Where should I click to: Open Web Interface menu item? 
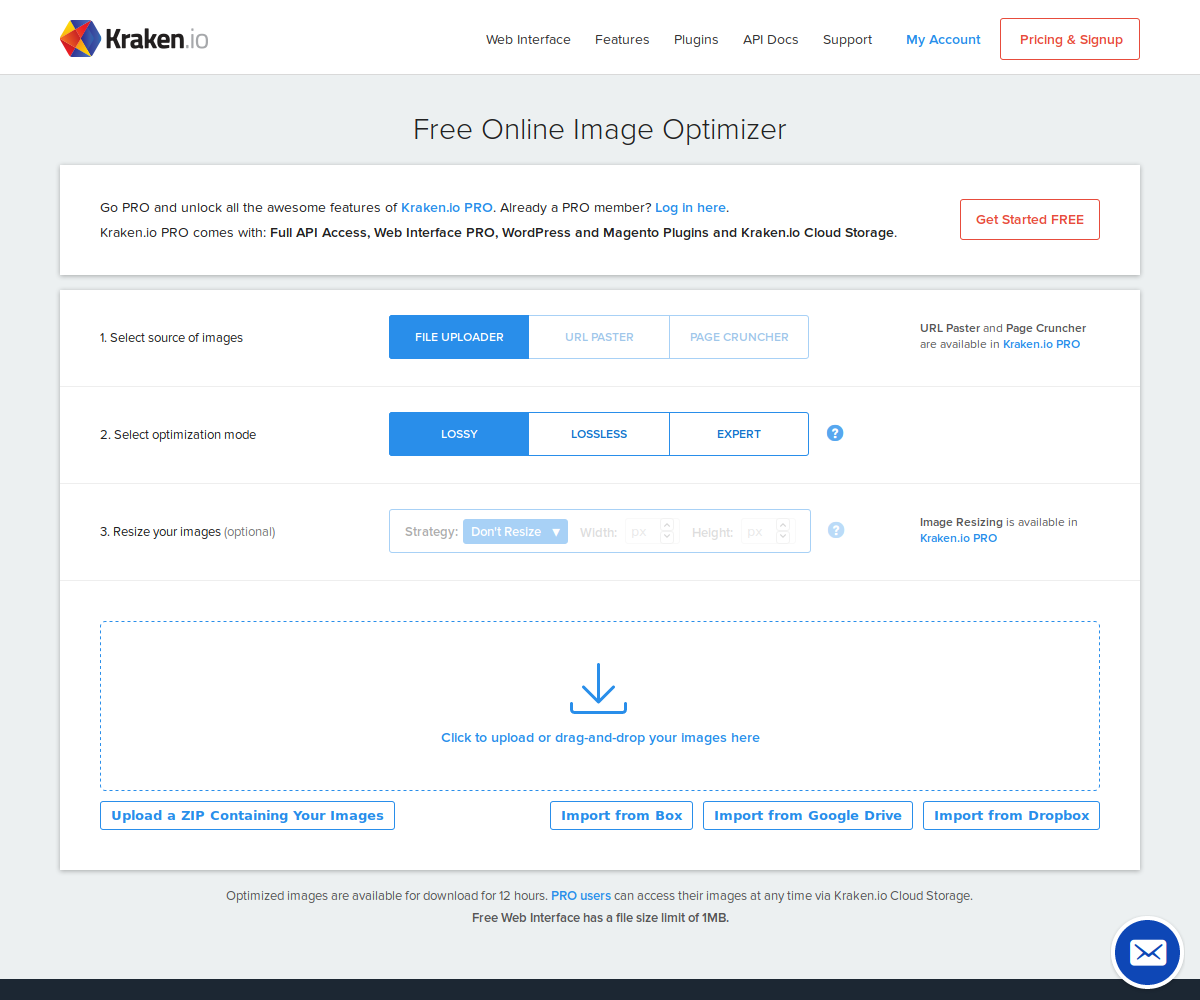pyautogui.click(x=528, y=40)
